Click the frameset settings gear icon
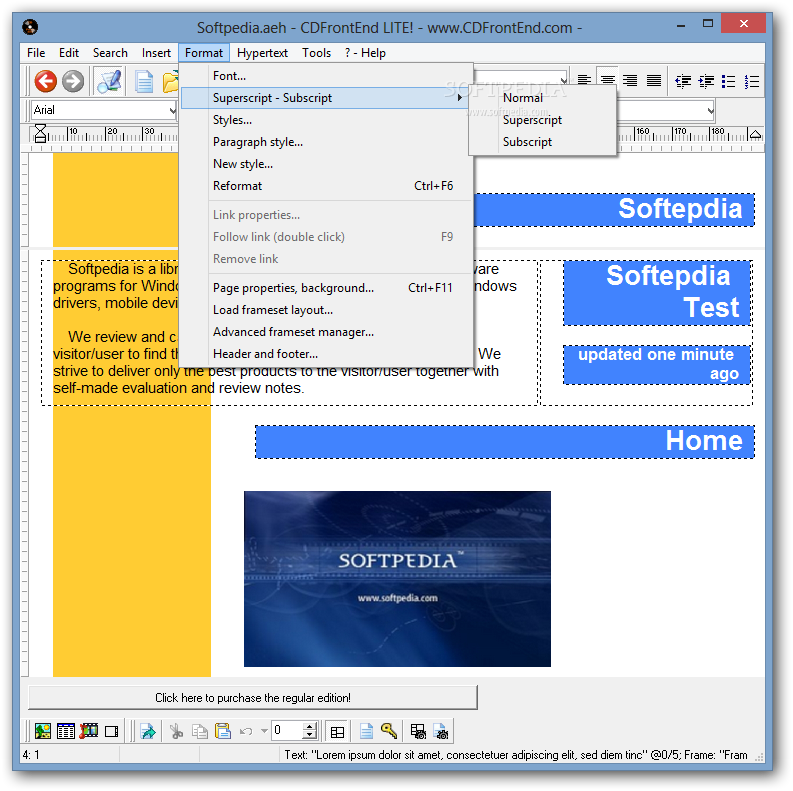This screenshot has height=791, width=793. [418, 731]
